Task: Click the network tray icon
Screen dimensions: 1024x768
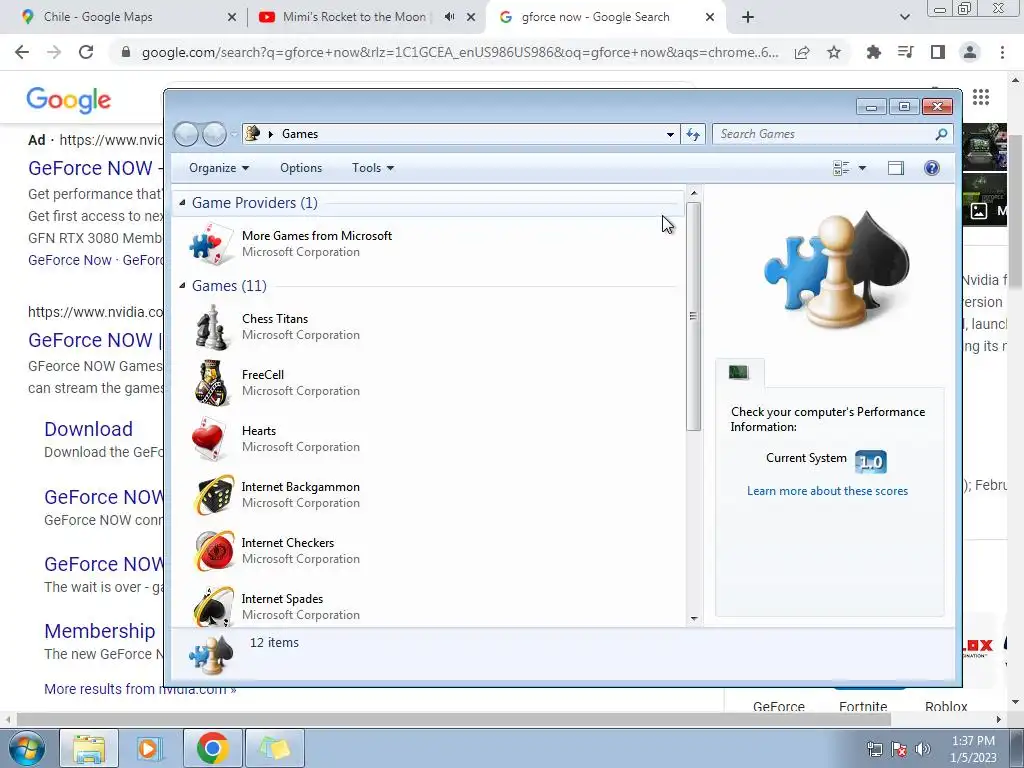Action: pos(874,749)
